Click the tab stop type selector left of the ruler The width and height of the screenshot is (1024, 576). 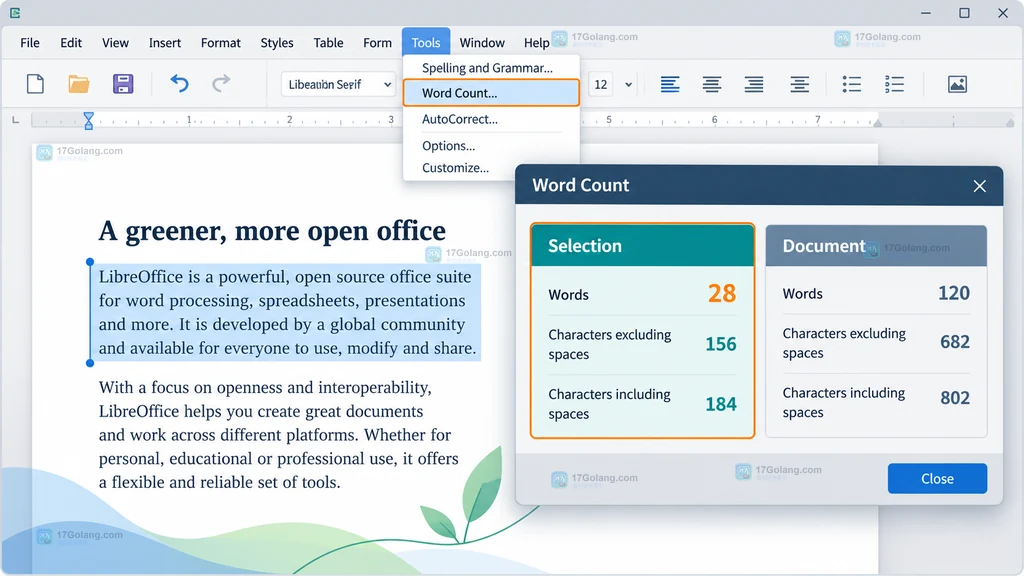click(x=16, y=120)
